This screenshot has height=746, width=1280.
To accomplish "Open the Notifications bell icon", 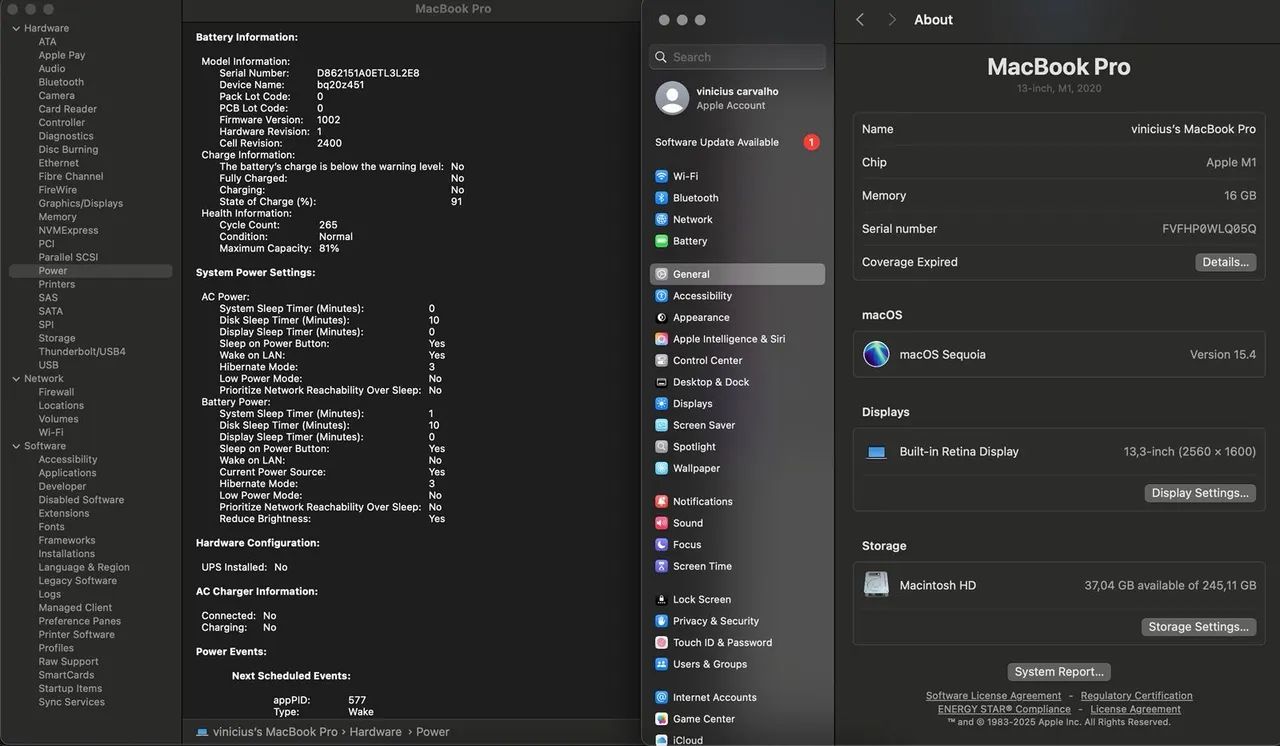I will (661, 501).
